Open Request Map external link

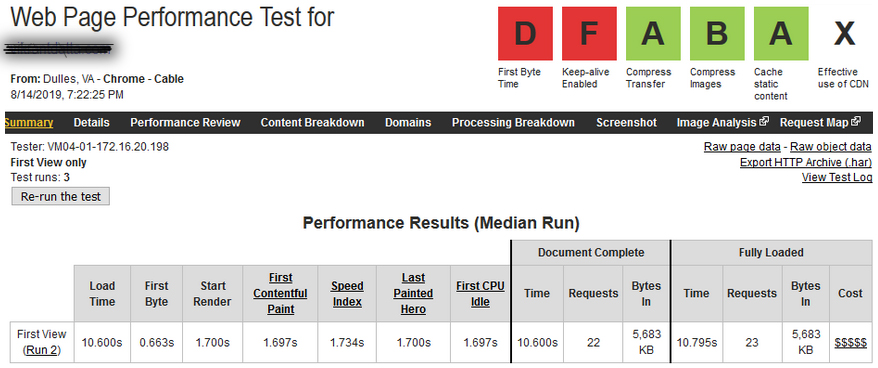click(820, 123)
